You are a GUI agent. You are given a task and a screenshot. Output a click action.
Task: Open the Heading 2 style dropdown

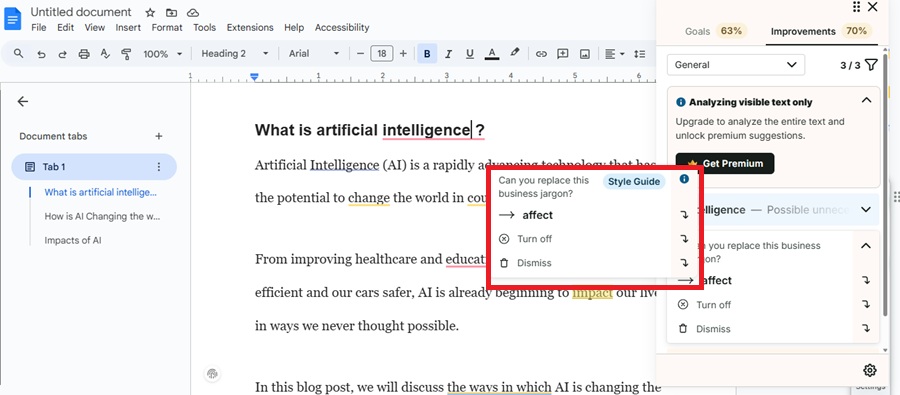(x=235, y=53)
